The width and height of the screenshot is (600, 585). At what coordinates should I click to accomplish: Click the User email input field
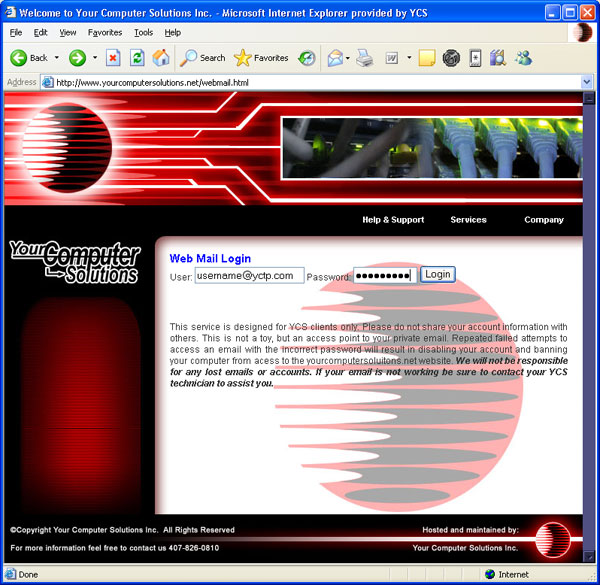coord(249,275)
